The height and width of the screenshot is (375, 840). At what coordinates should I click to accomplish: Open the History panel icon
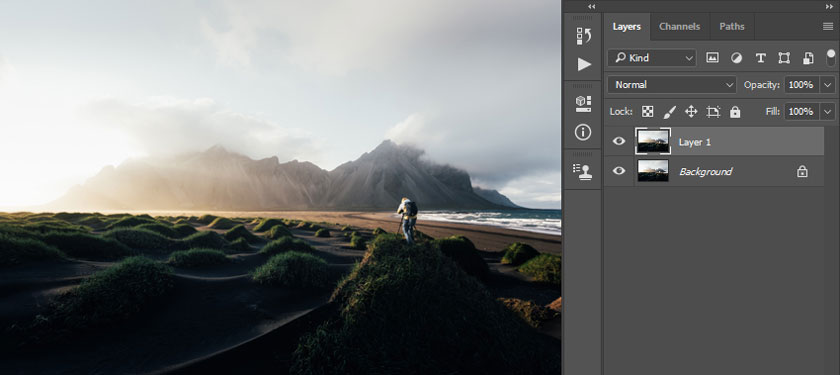tap(583, 36)
